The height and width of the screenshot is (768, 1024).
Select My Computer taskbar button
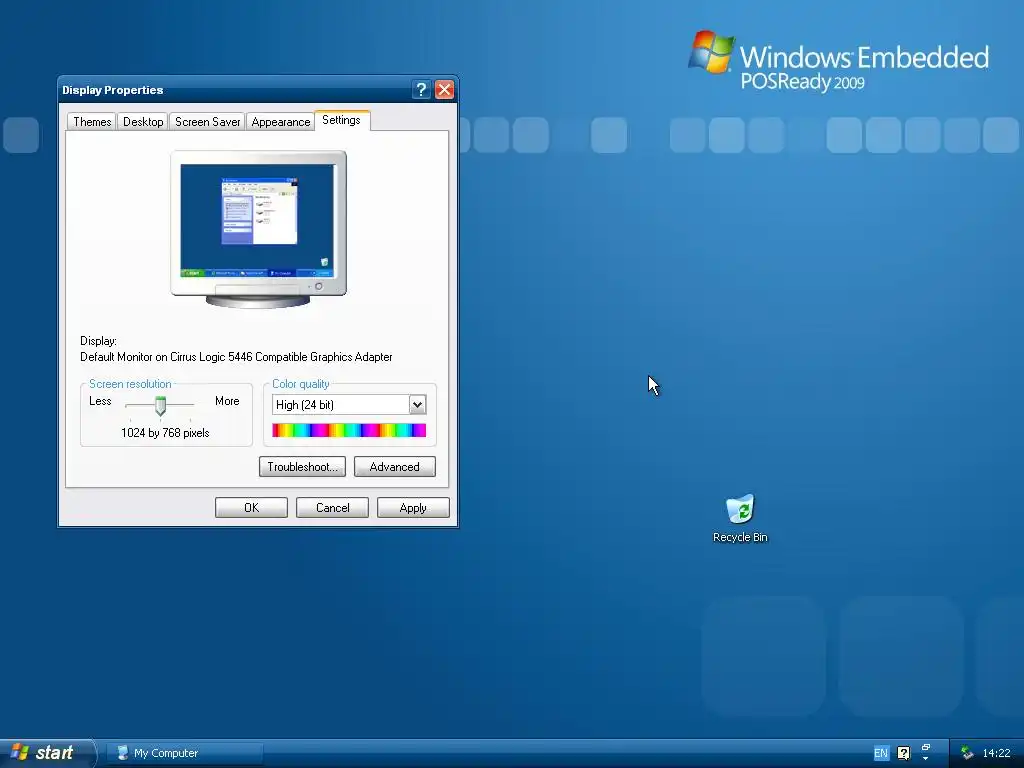(185, 753)
